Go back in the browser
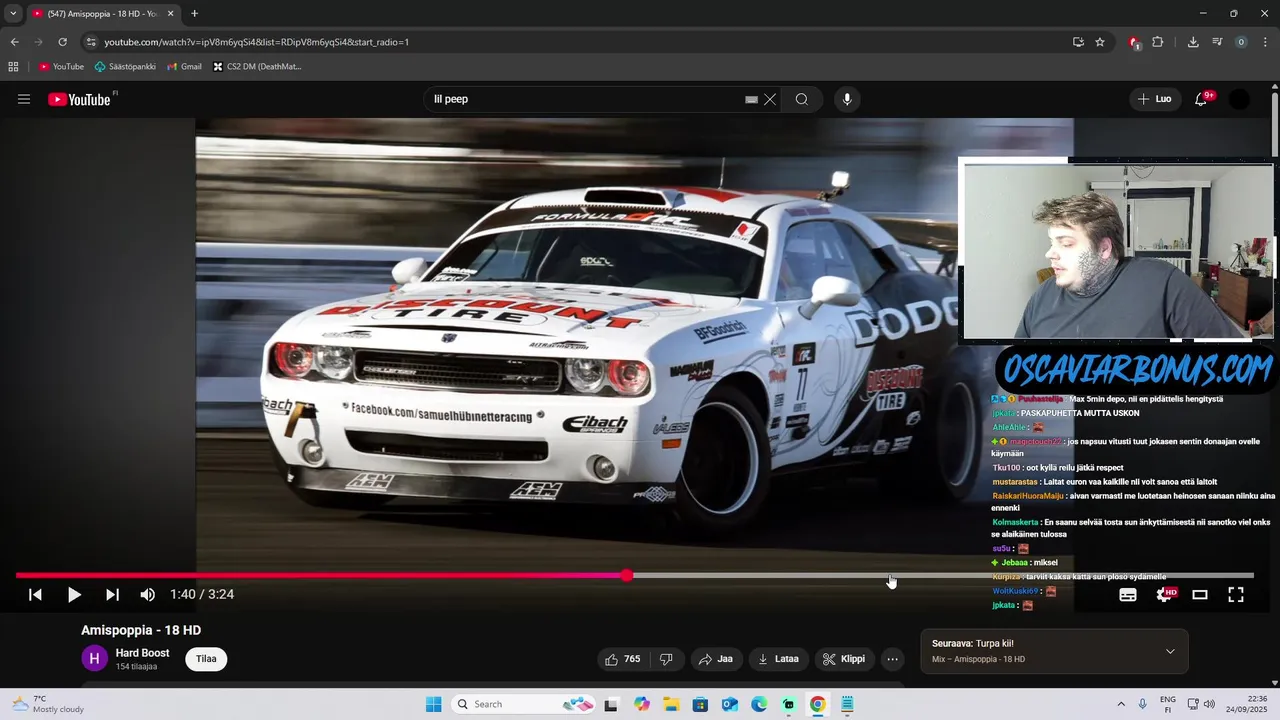 click(14, 42)
